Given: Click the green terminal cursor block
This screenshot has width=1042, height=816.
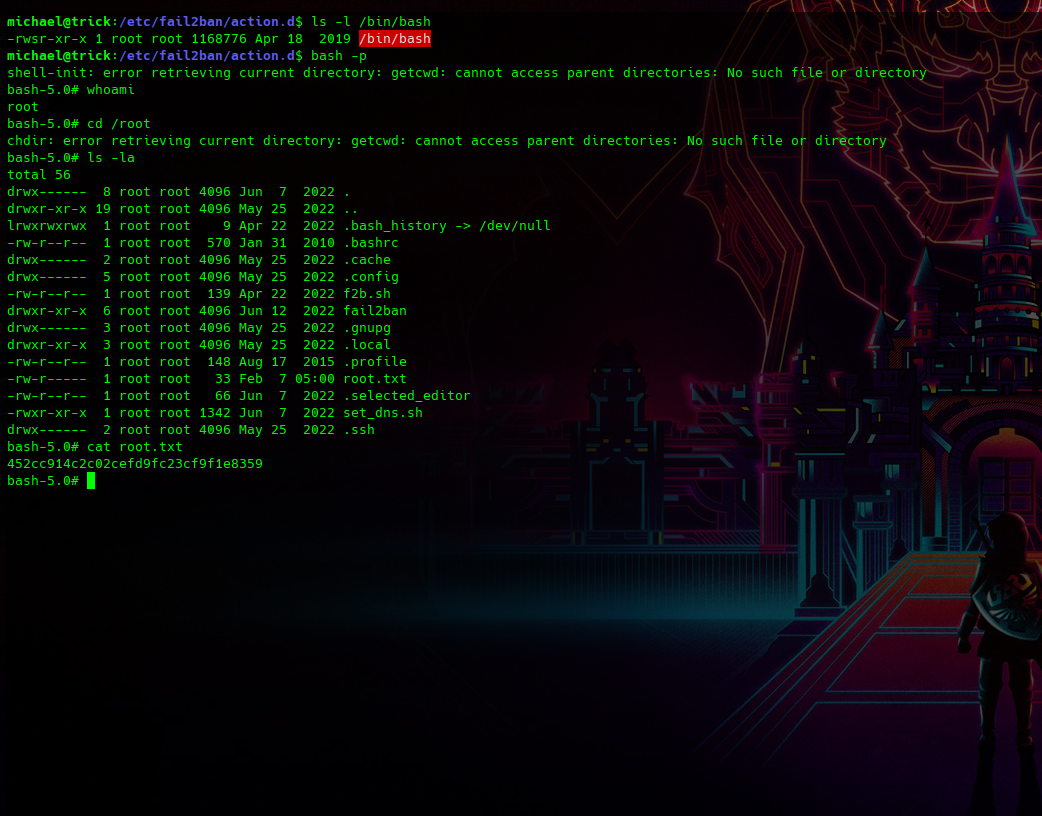Looking at the screenshot, I should (91, 481).
